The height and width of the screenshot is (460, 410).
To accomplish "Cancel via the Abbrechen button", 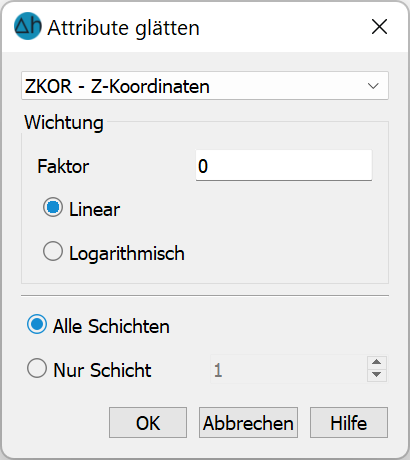I will pyautogui.click(x=248, y=422).
